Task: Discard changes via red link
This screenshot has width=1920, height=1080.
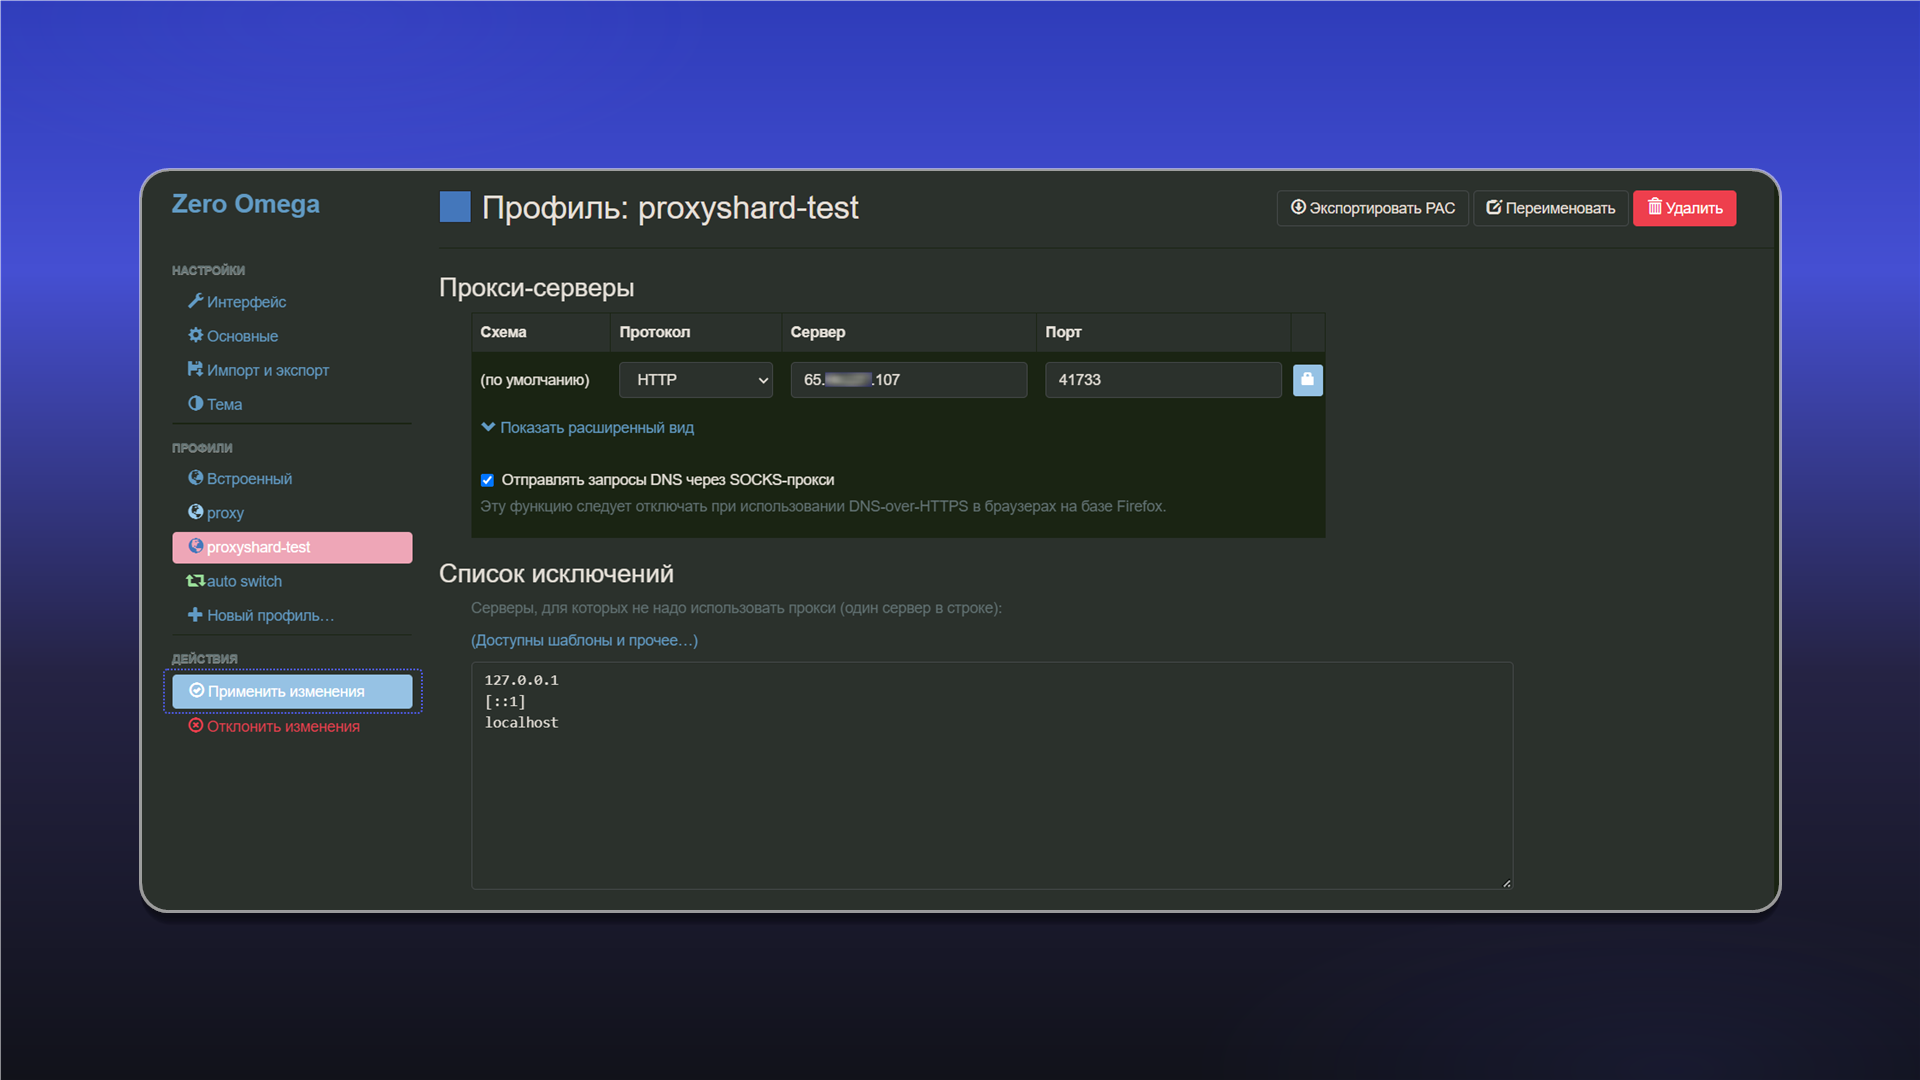Action: [x=274, y=726]
